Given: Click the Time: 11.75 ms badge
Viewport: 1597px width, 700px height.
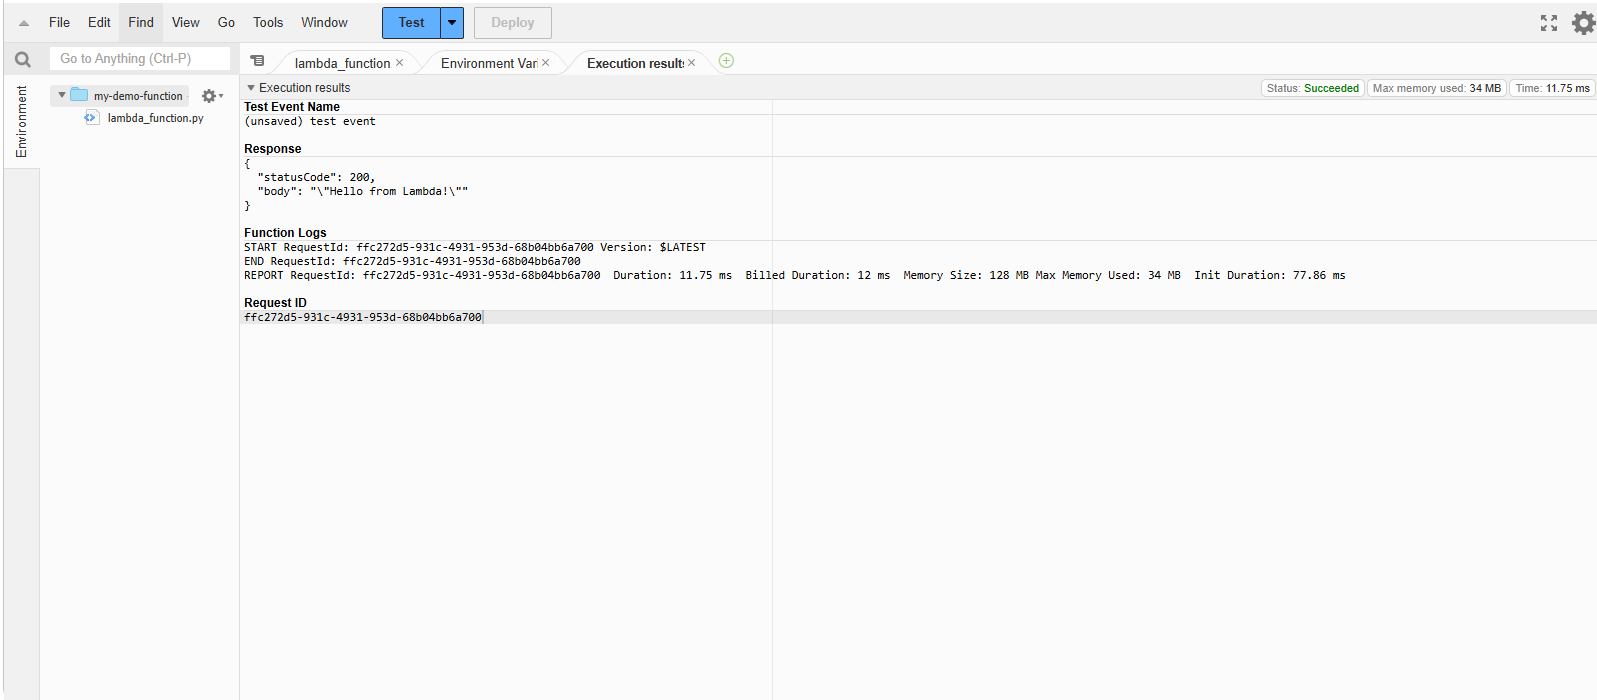Looking at the screenshot, I should pos(1552,88).
